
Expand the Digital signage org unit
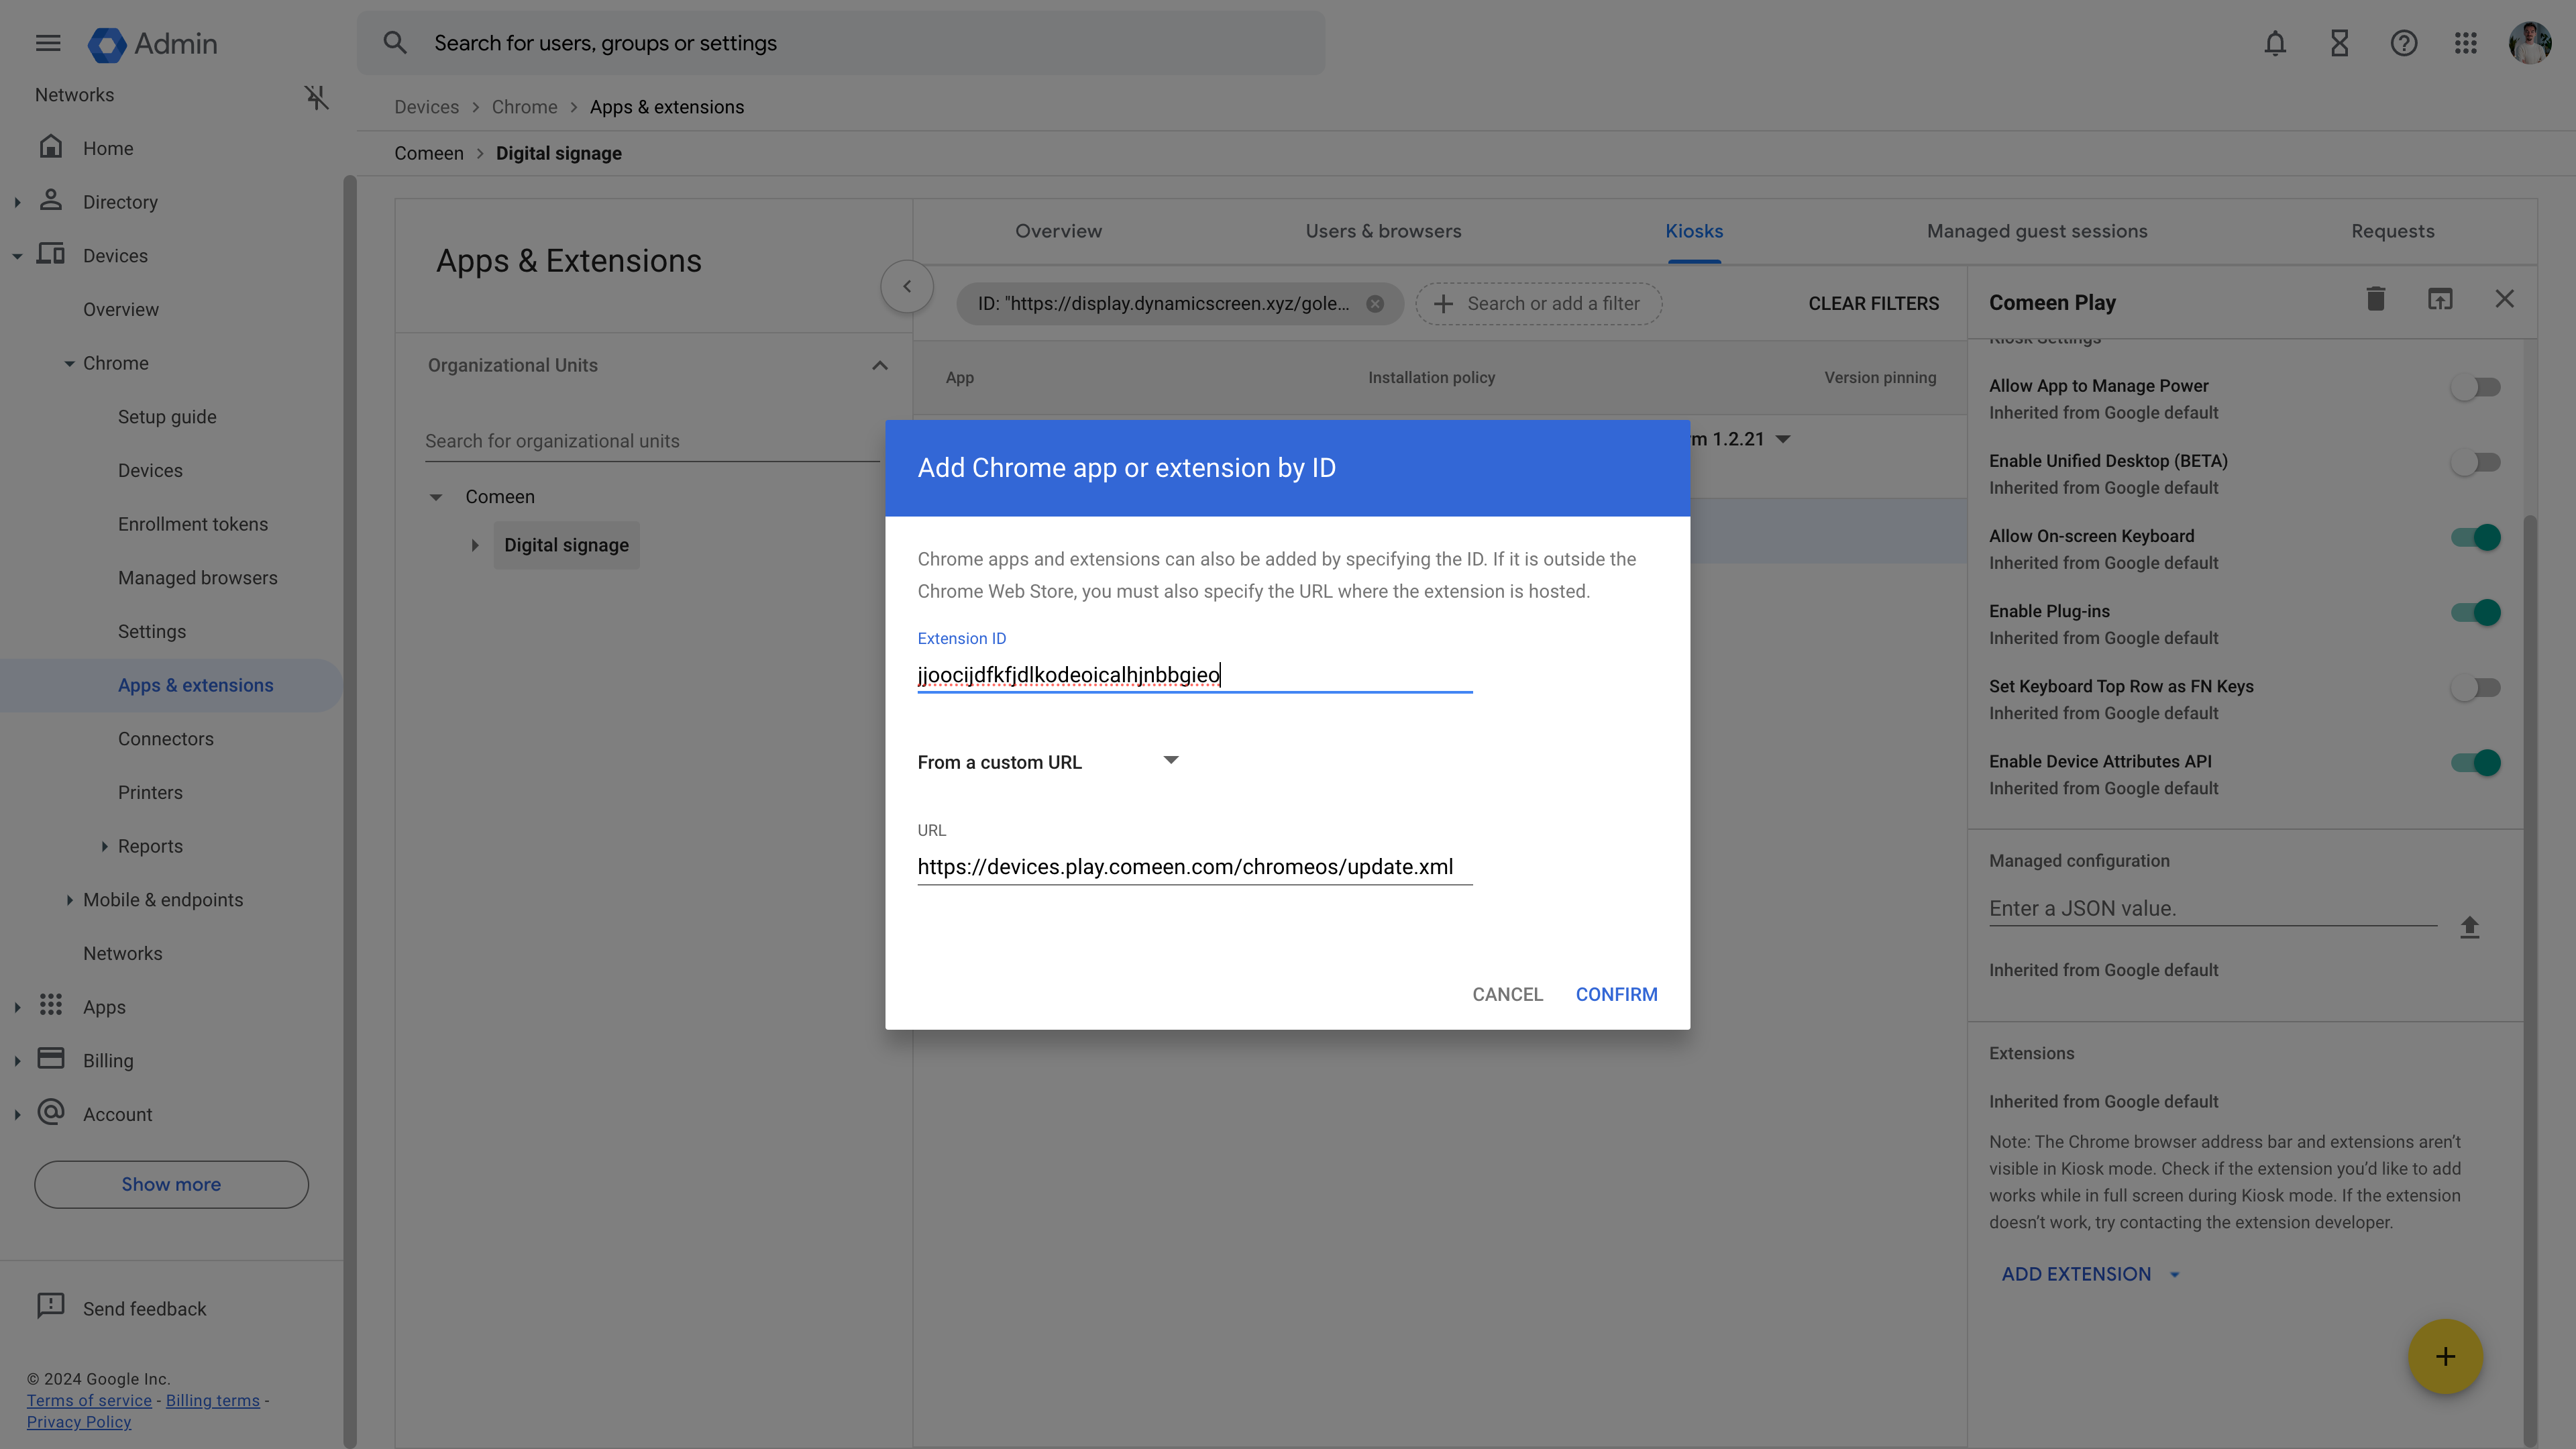(475, 546)
